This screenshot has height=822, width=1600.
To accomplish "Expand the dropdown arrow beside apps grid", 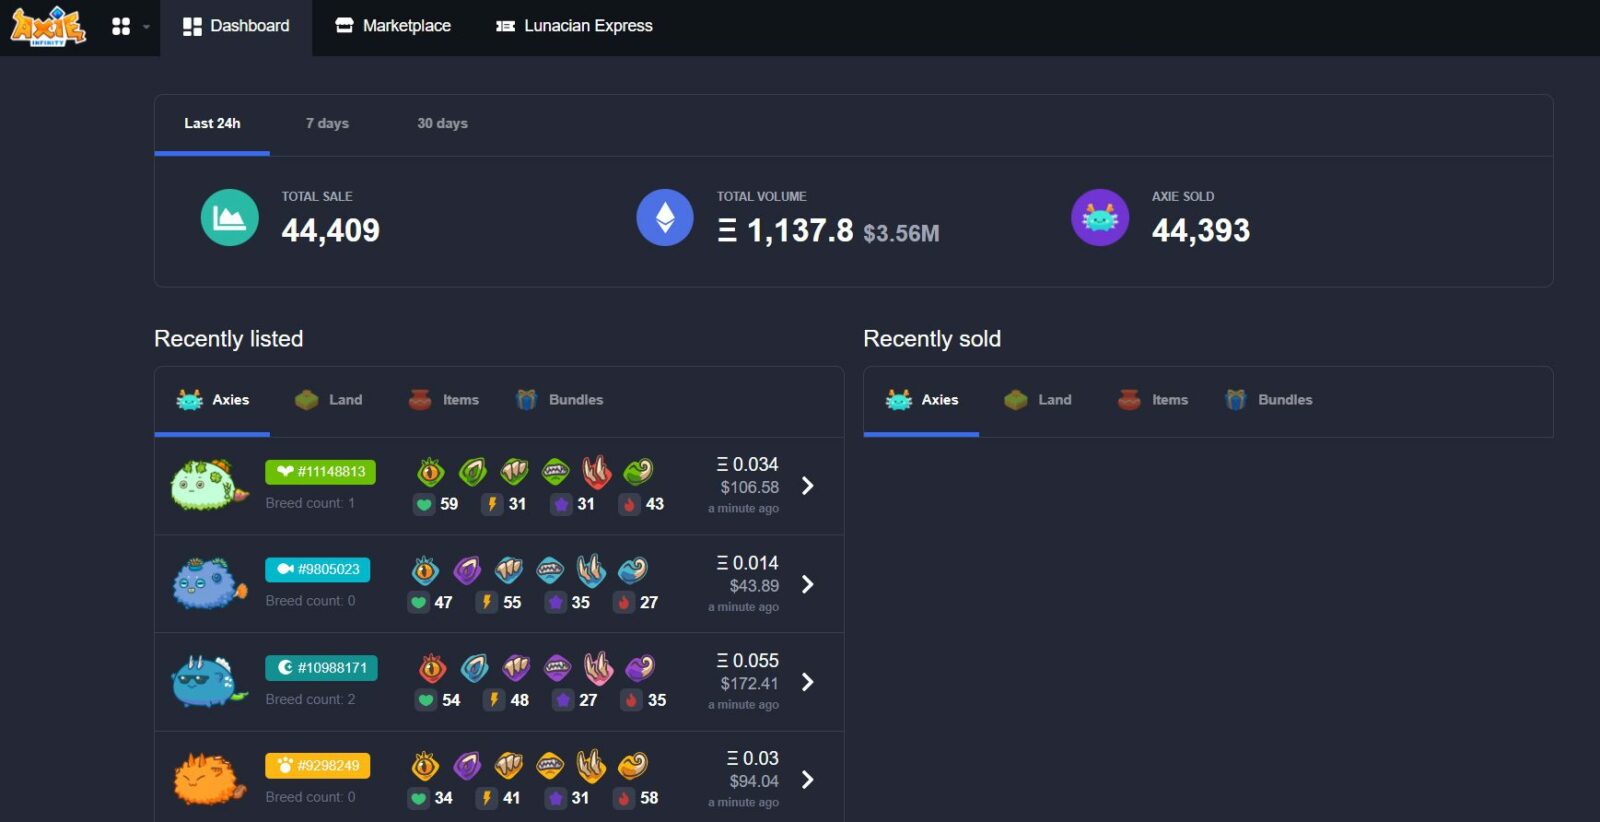I will tap(146, 27).
